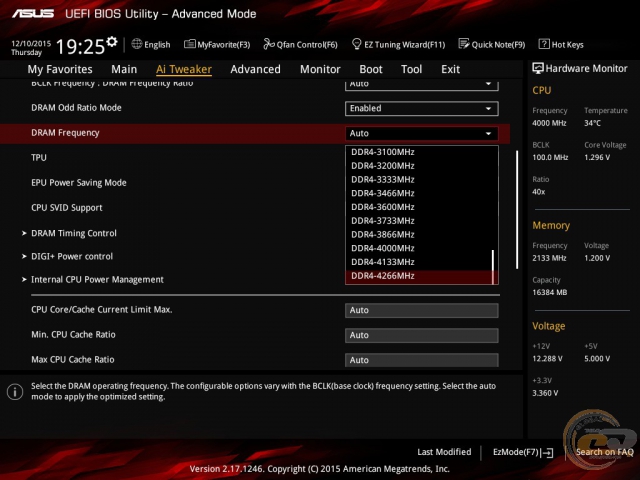640x480 pixels.
Task: Click the info icon beside help text
Action: (15, 392)
